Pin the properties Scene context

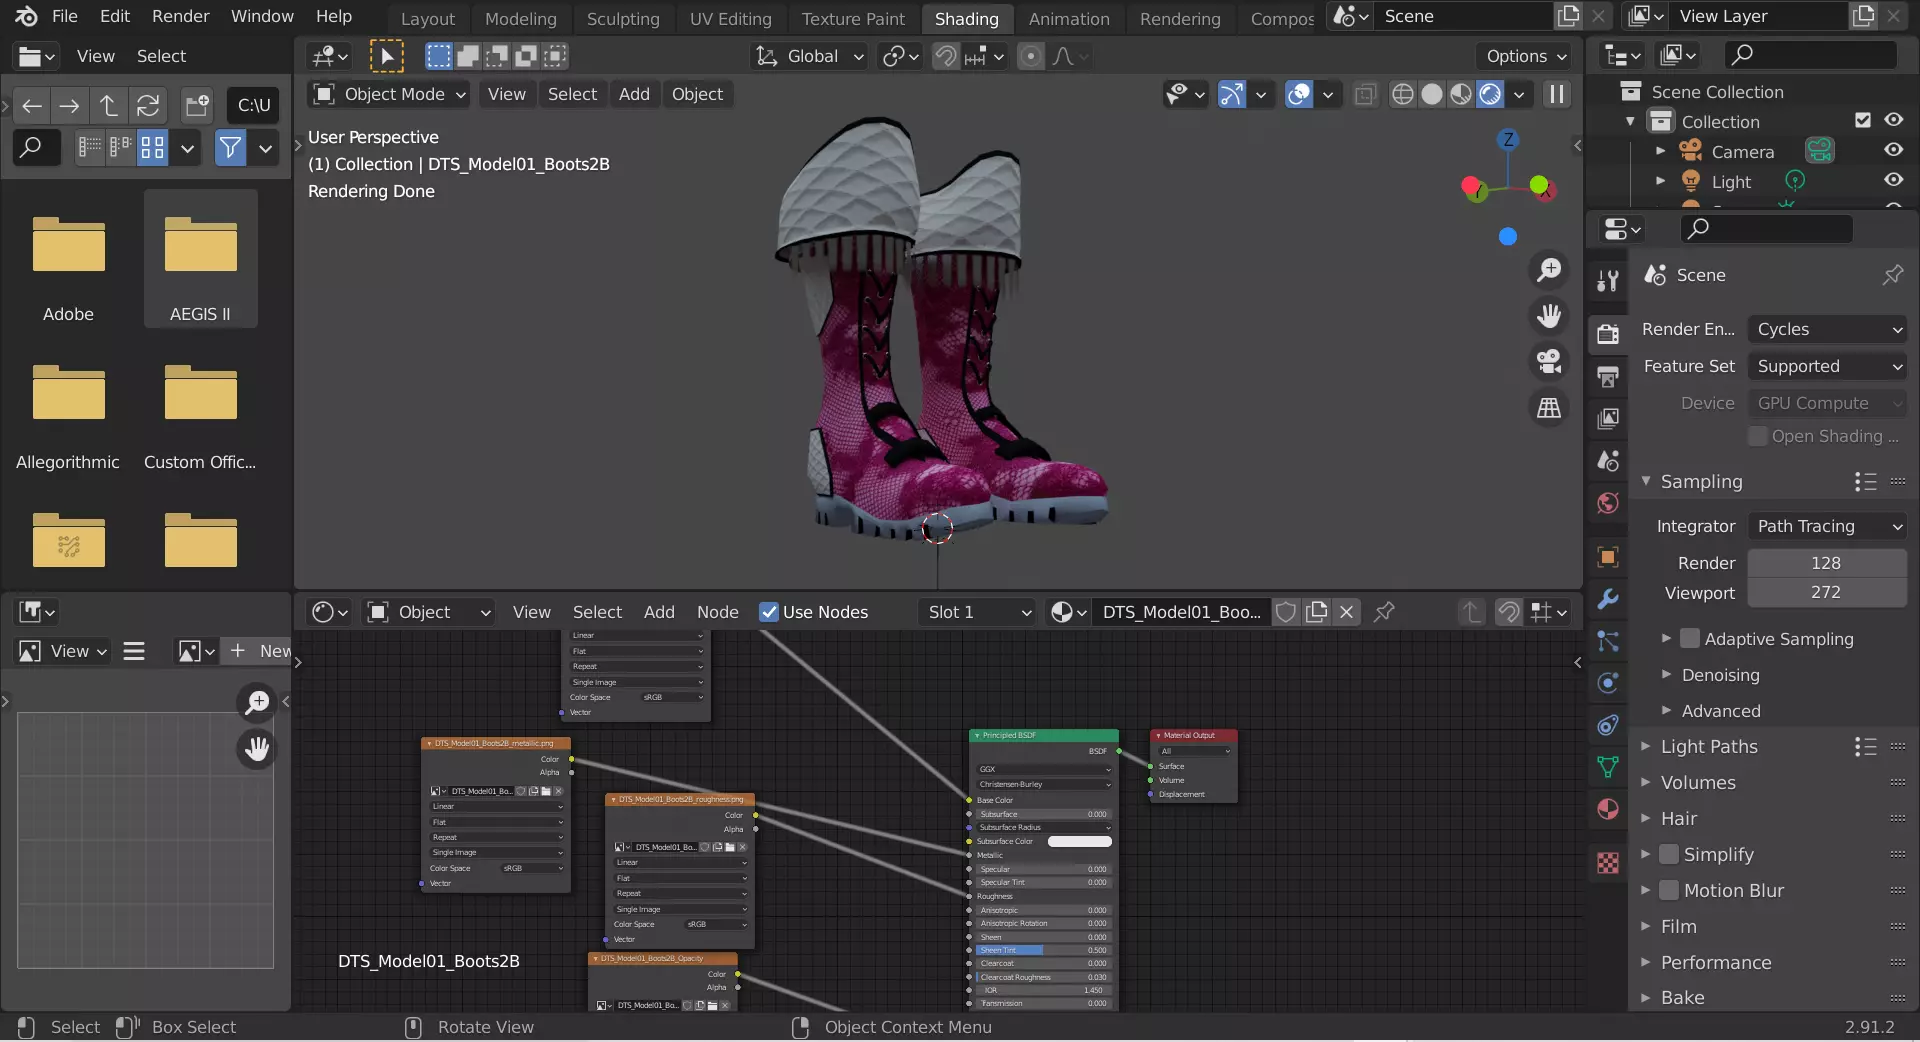1892,275
